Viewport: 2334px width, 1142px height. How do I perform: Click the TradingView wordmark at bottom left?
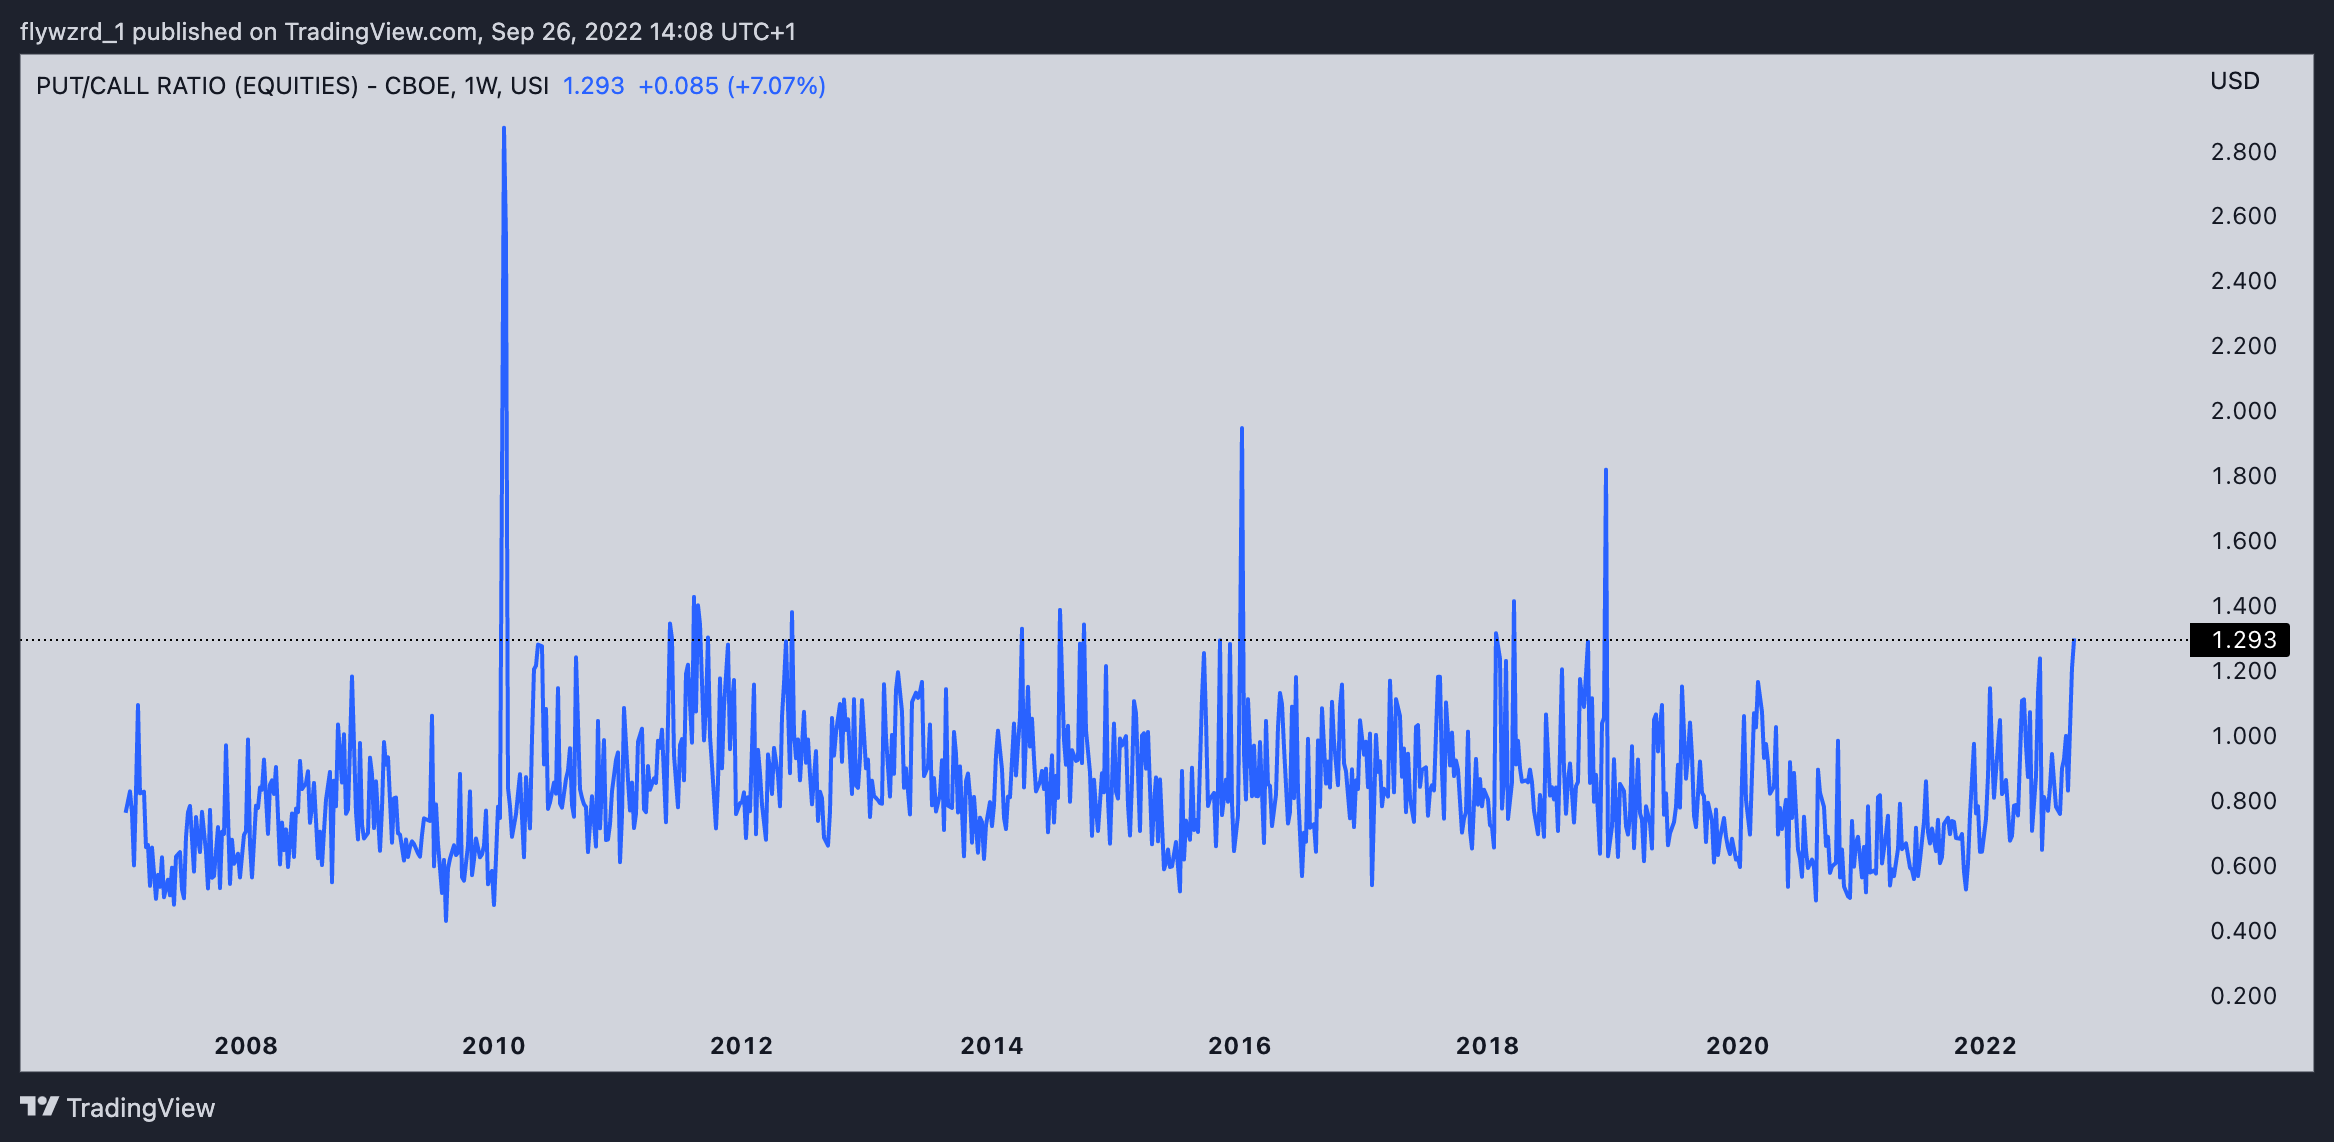pyautogui.click(x=140, y=1108)
